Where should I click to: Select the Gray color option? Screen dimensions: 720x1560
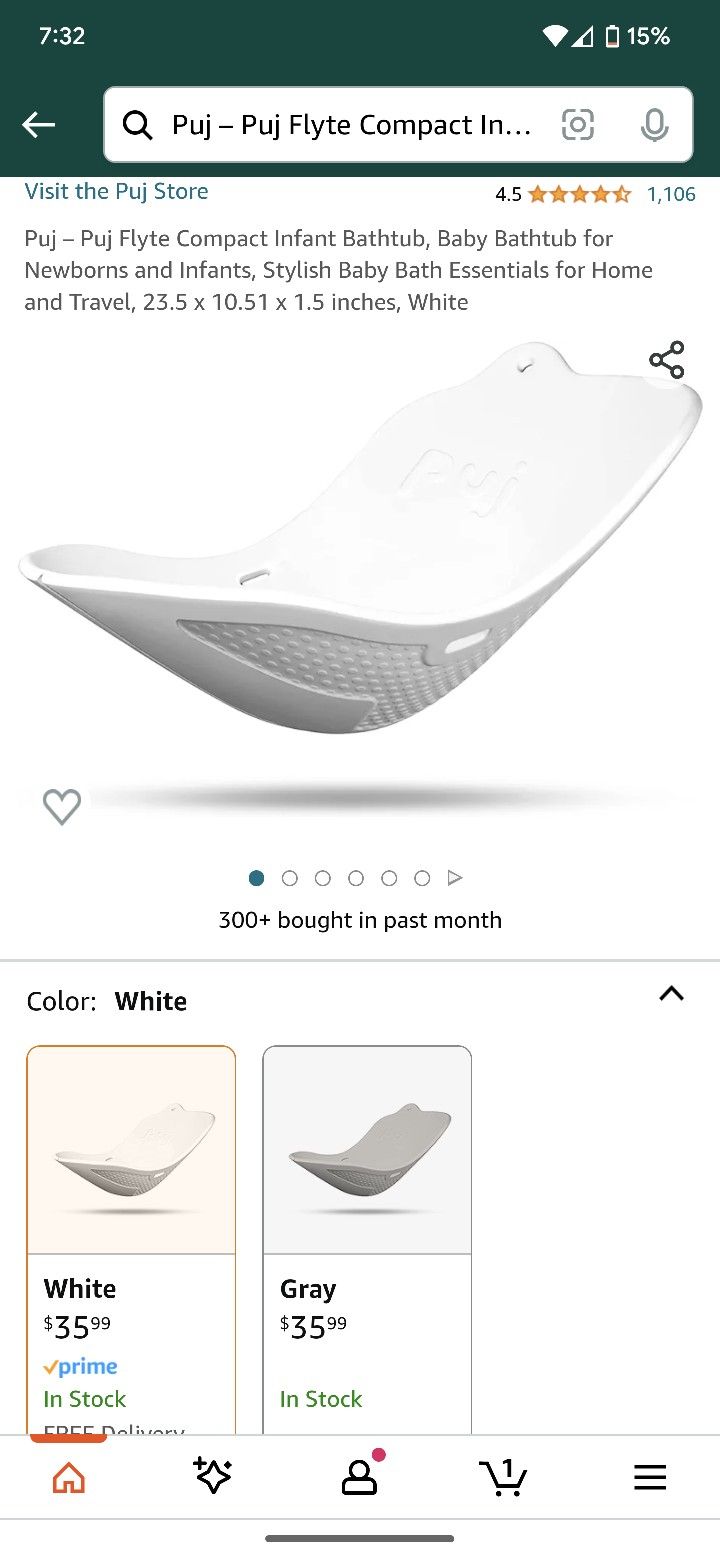coord(367,1240)
